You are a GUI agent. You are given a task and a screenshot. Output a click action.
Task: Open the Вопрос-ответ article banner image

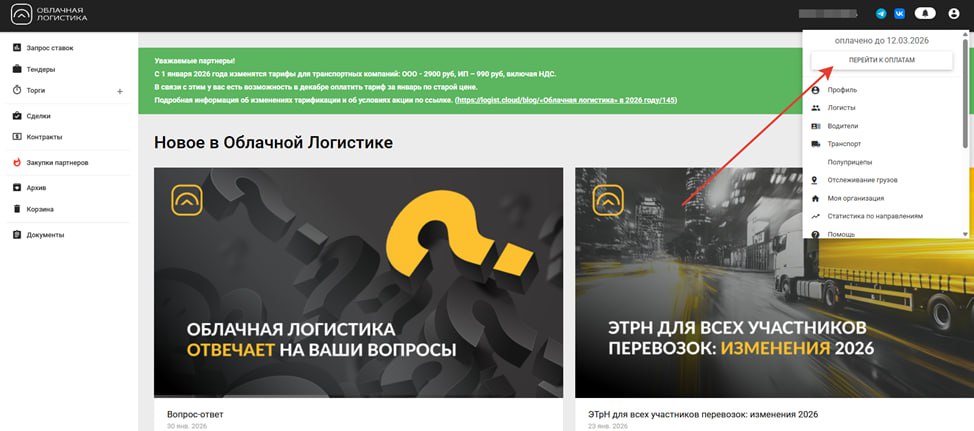click(x=358, y=282)
